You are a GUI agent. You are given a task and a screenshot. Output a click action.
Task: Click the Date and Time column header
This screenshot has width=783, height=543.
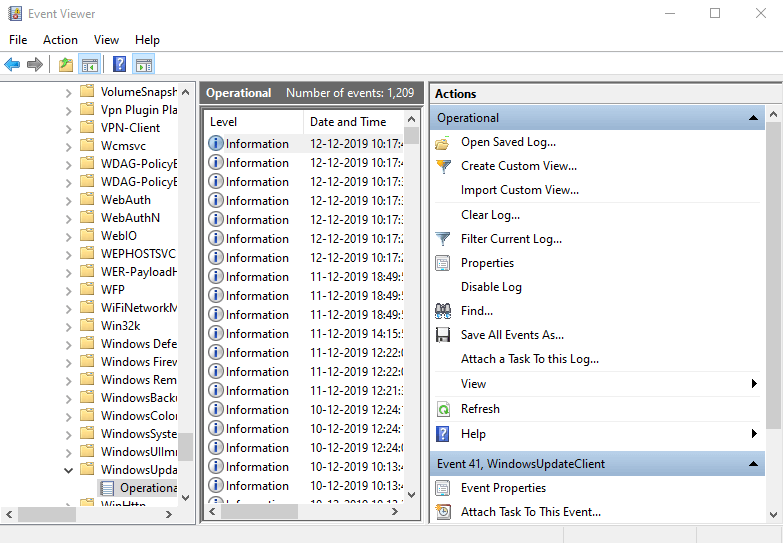(353, 122)
